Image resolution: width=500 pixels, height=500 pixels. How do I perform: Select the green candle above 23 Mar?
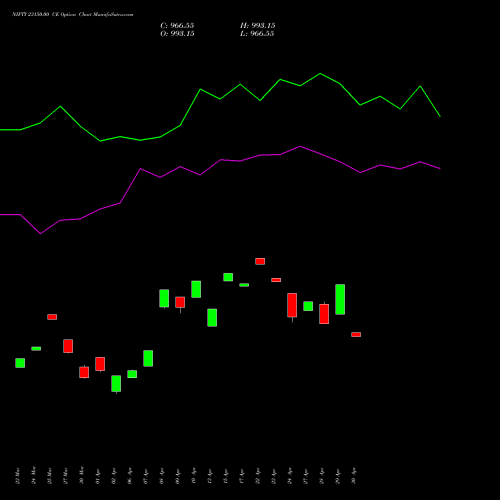click(20, 363)
